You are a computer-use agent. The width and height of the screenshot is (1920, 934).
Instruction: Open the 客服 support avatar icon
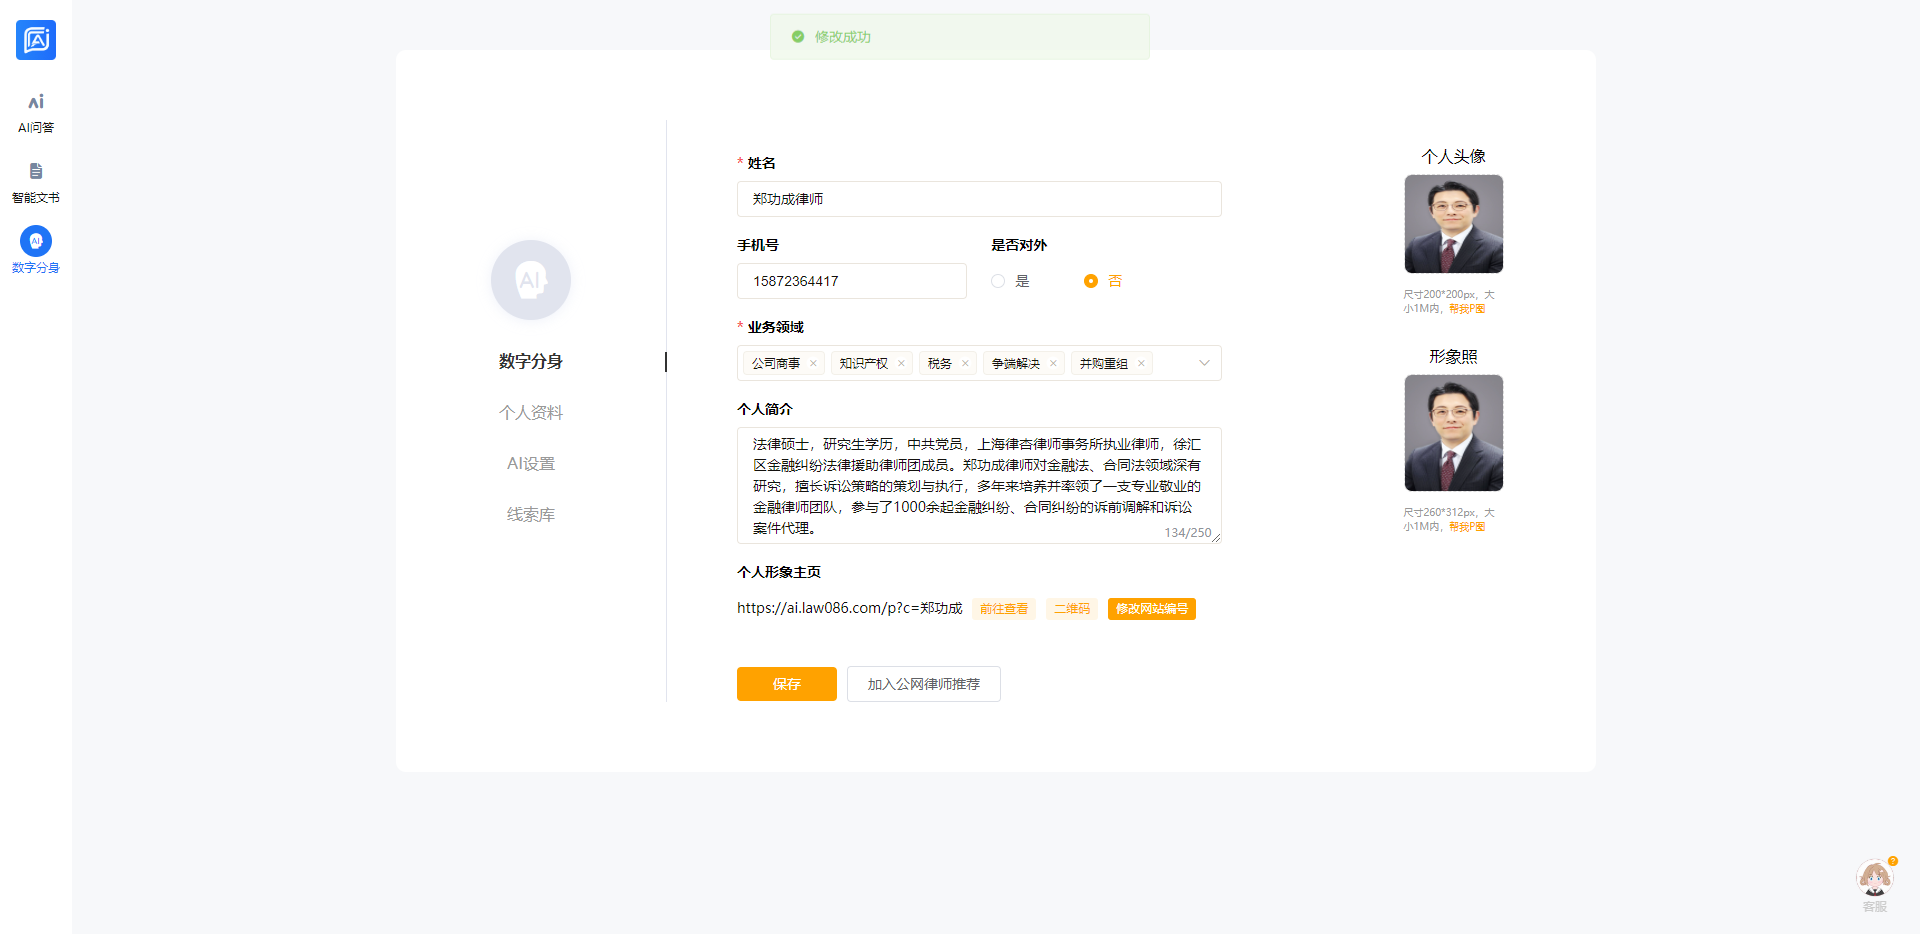(x=1874, y=880)
